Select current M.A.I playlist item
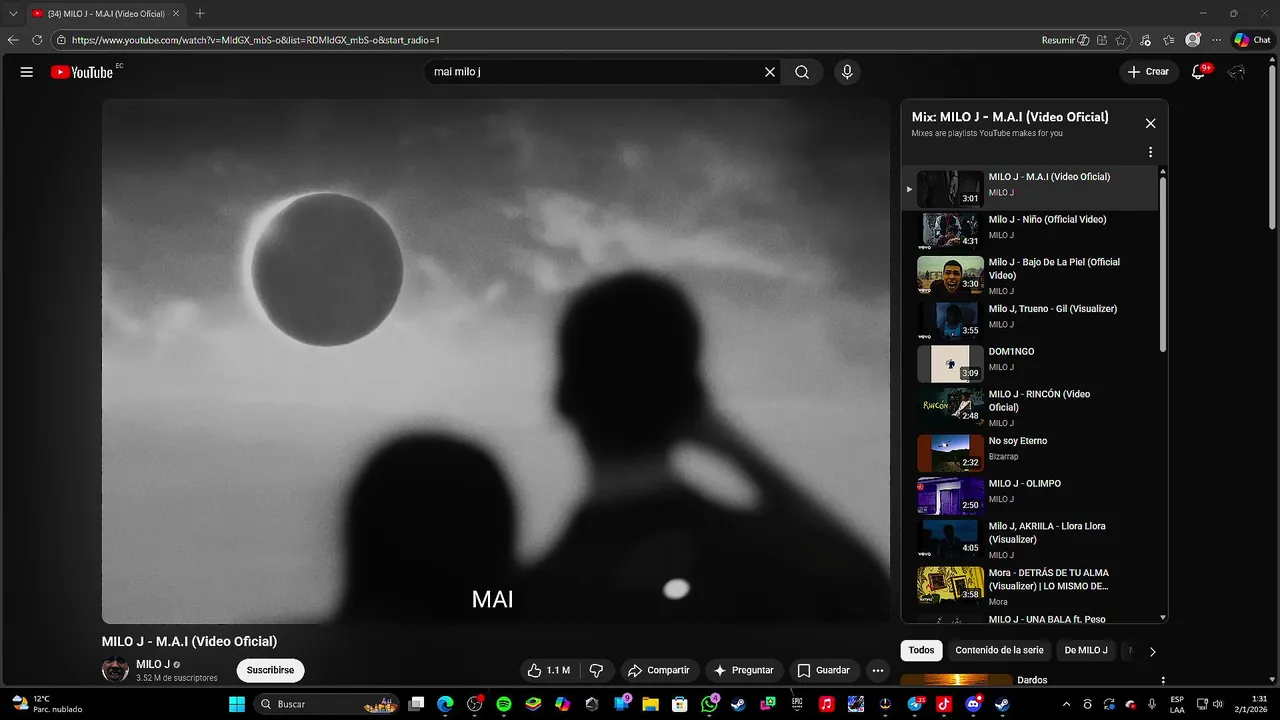Image resolution: width=1280 pixels, height=720 pixels. click(1030, 187)
